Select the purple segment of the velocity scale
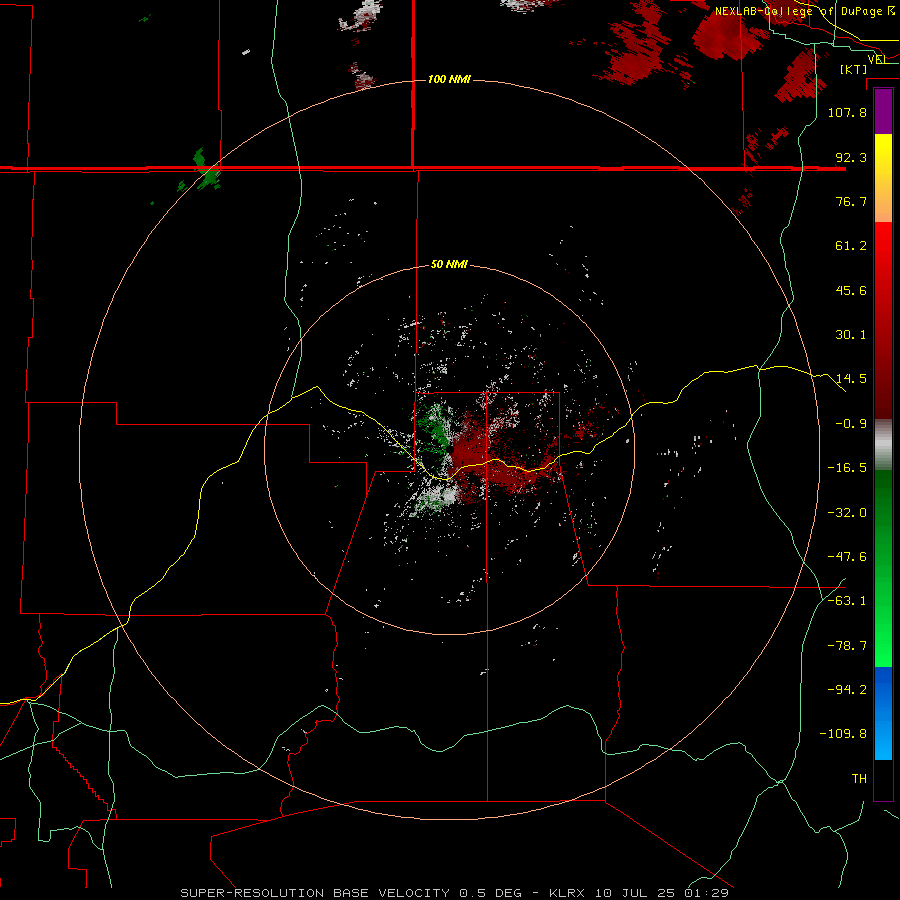This screenshot has width=900, height=900. click(x=883, y=111)
